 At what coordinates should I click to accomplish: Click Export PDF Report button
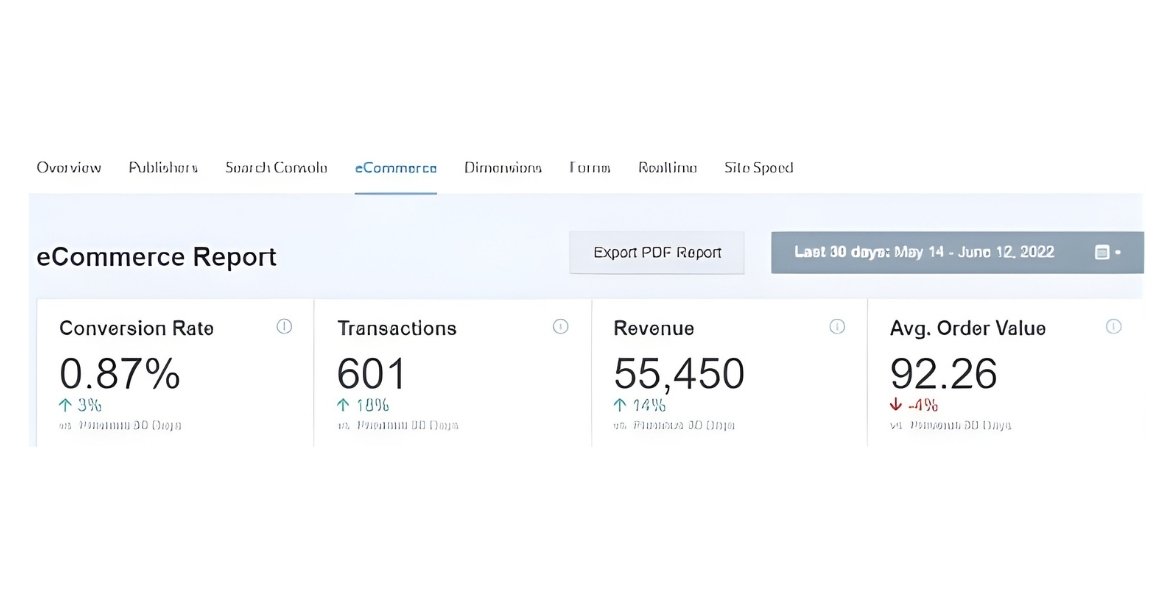pos(657,253)
